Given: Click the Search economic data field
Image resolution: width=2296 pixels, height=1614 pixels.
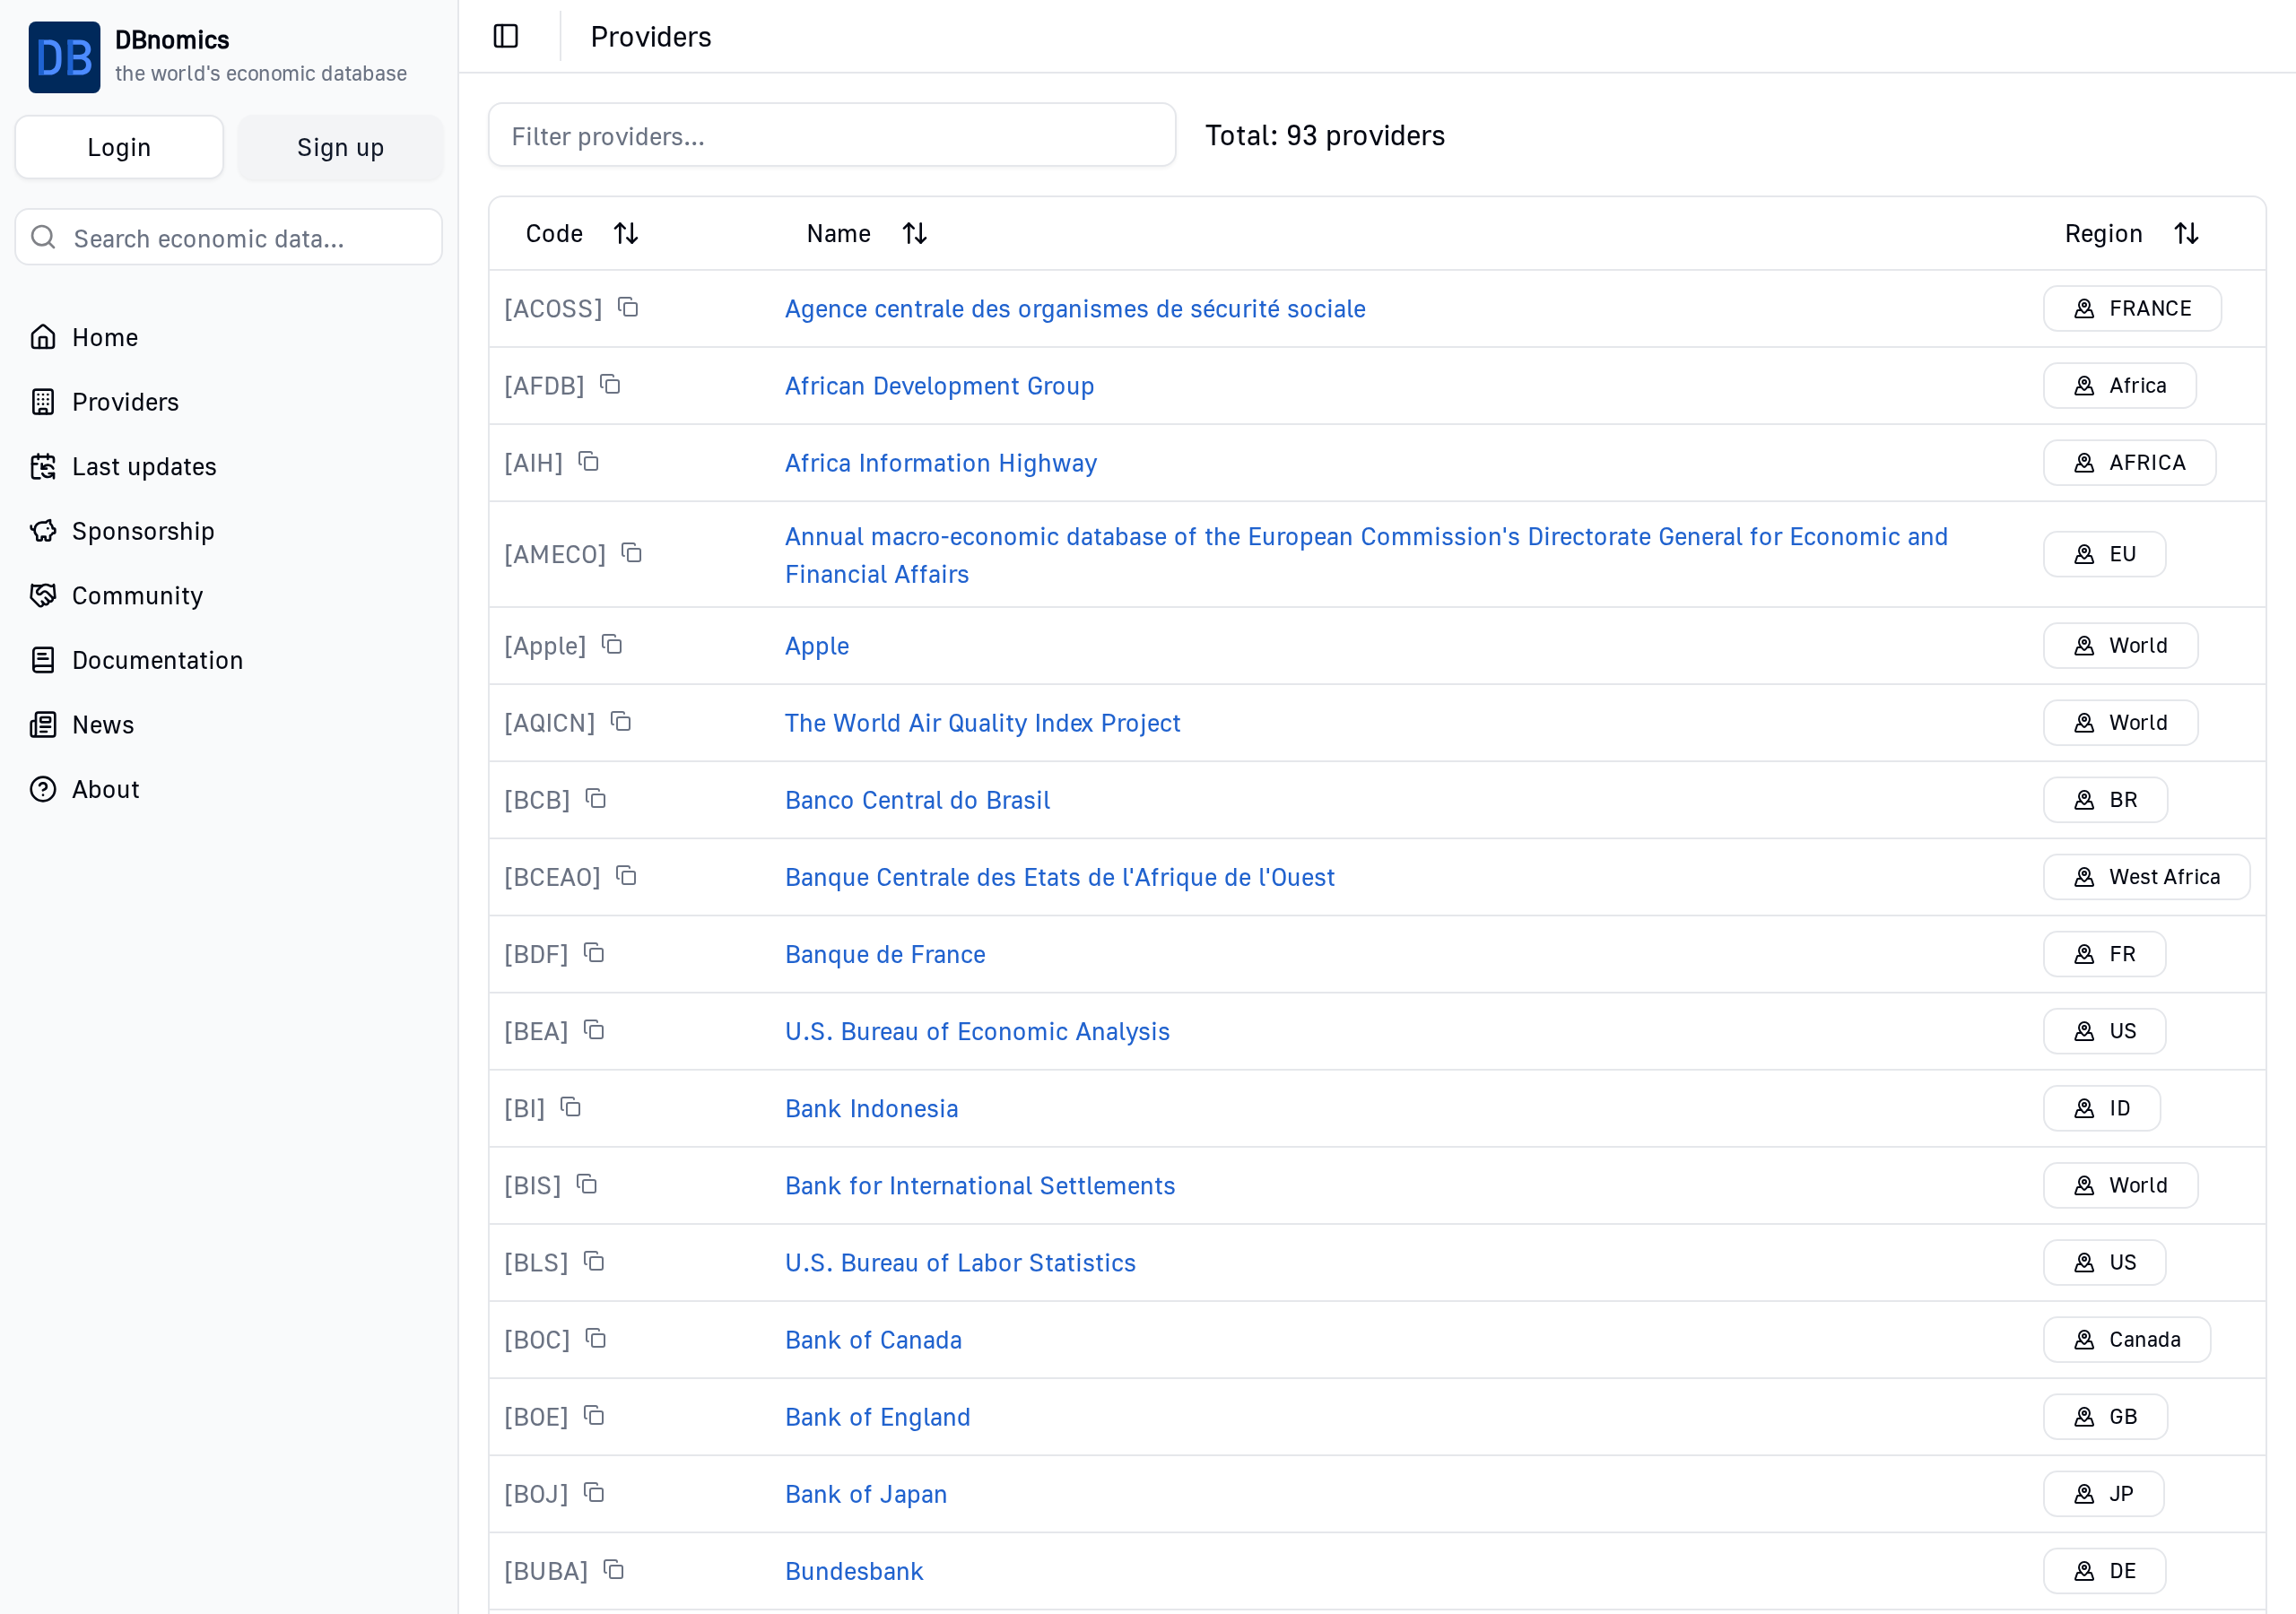Looking at the screenshot, I should tap(228, 237).
